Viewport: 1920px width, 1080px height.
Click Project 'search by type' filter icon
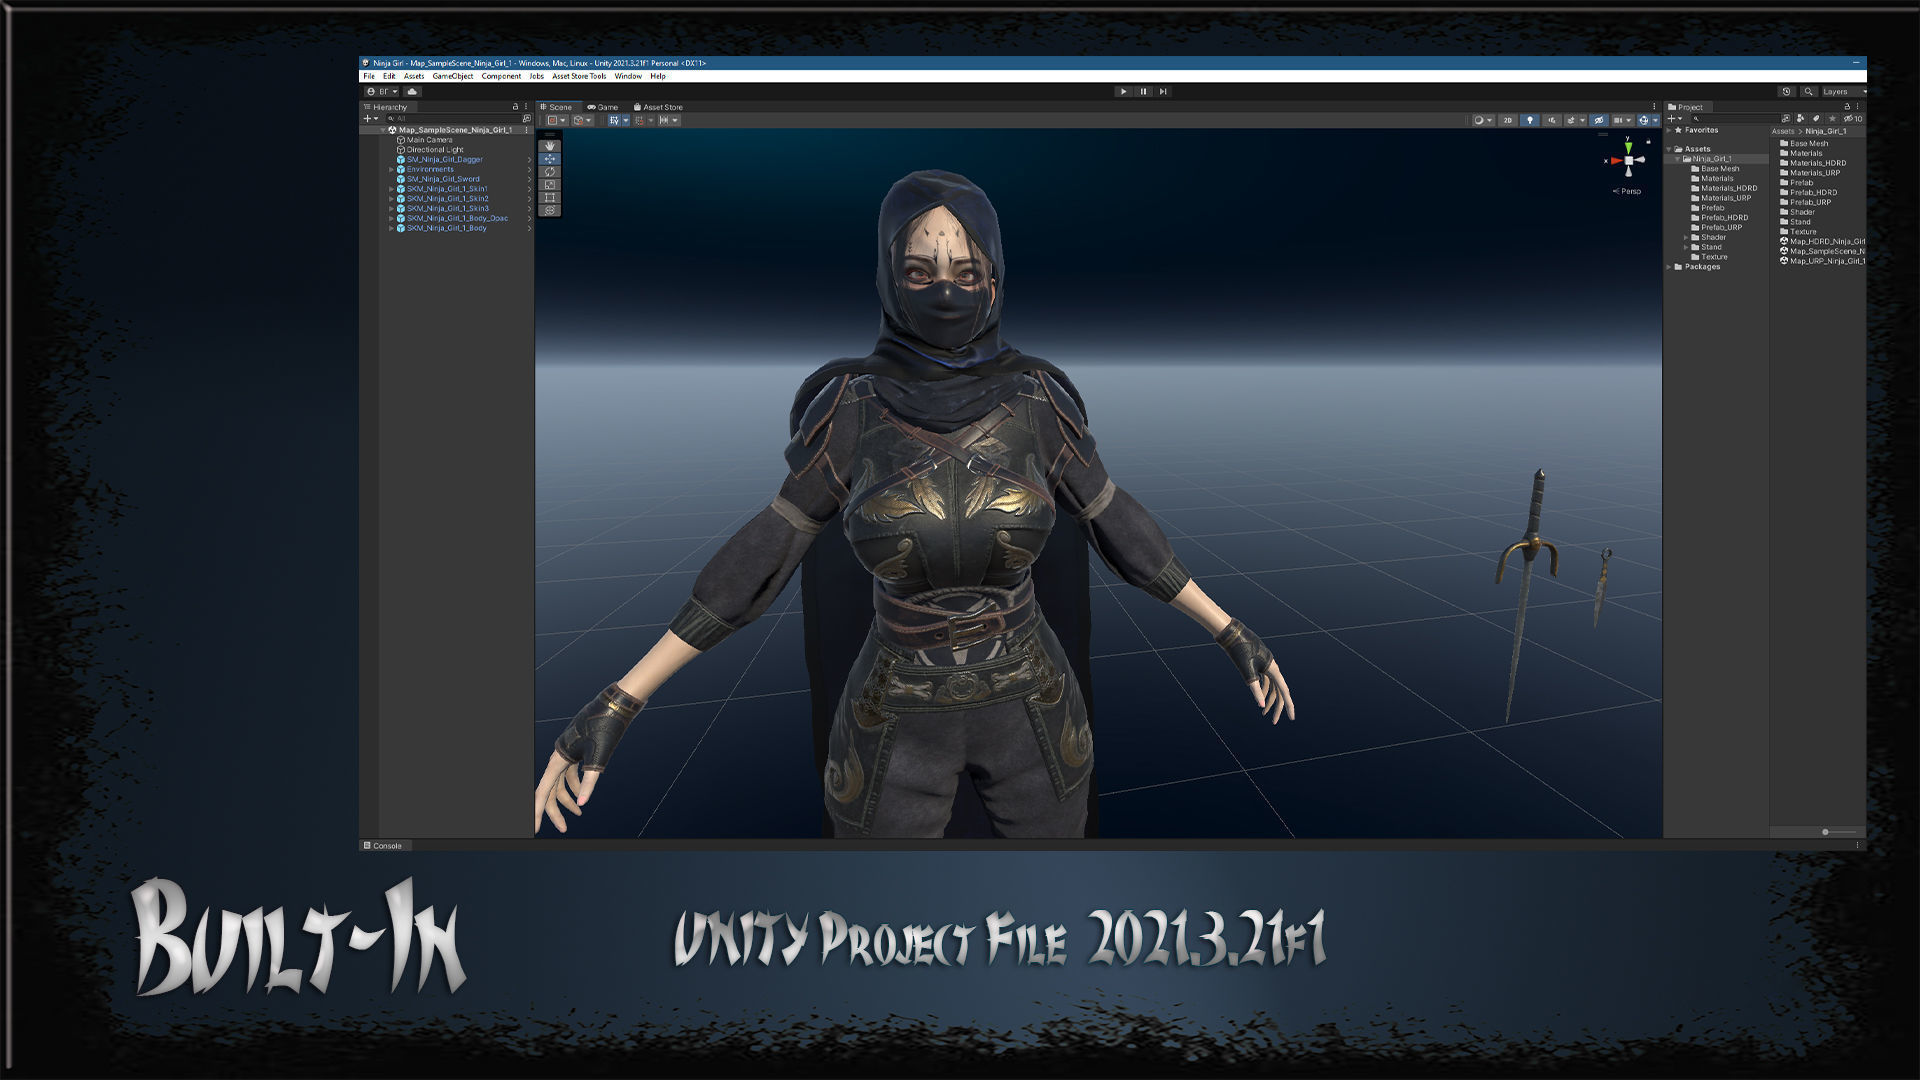pyautogui.click(x=1800, y=119)
